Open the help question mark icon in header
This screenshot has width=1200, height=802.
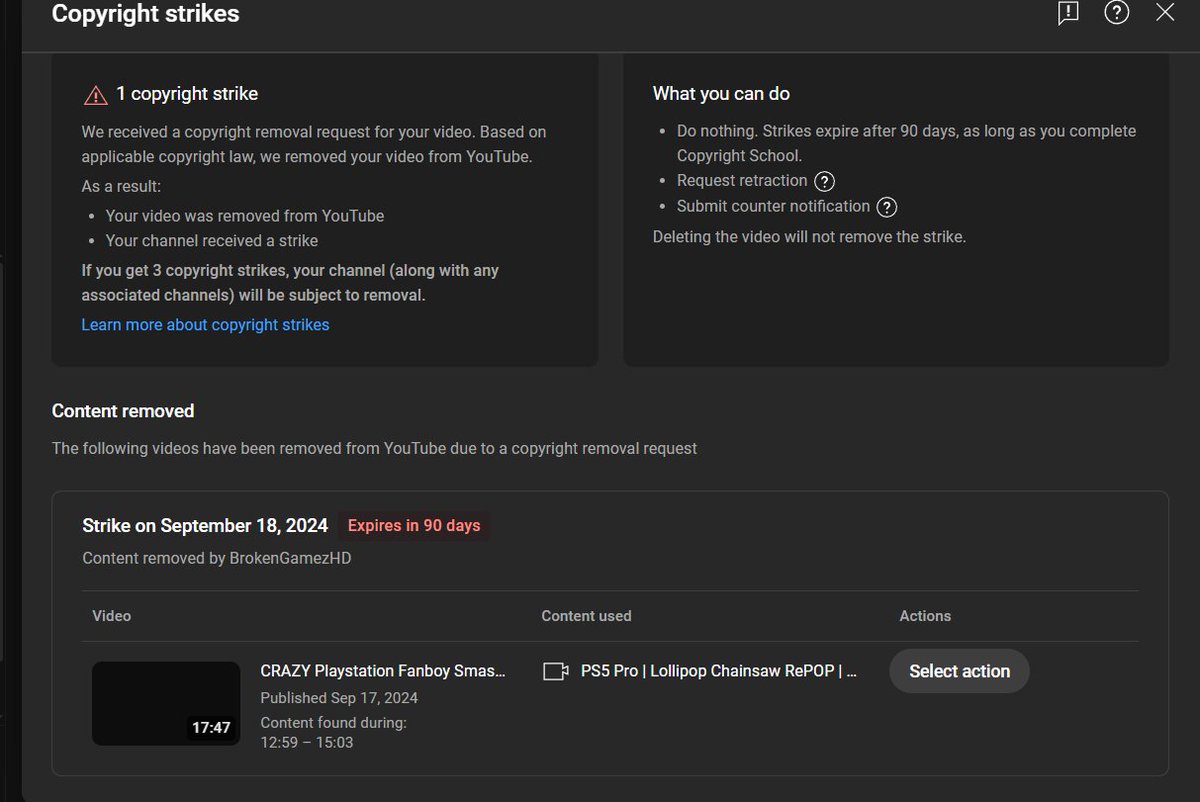pyautogui.click(x=1116, y=12)
